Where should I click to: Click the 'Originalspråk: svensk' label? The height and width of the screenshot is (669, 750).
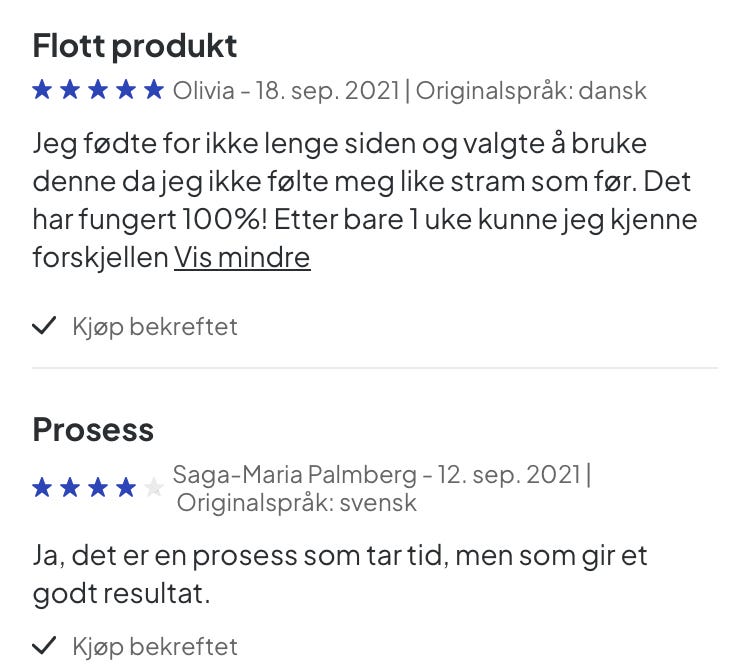(297, 502)
